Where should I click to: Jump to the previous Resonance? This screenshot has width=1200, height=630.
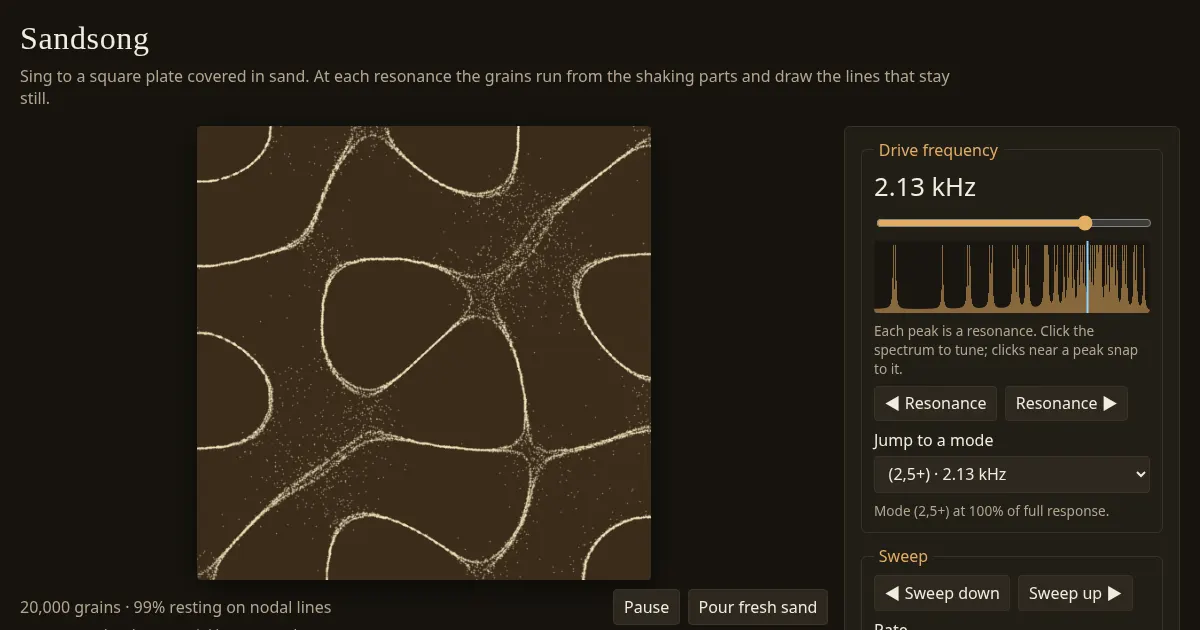click(935, 403)
